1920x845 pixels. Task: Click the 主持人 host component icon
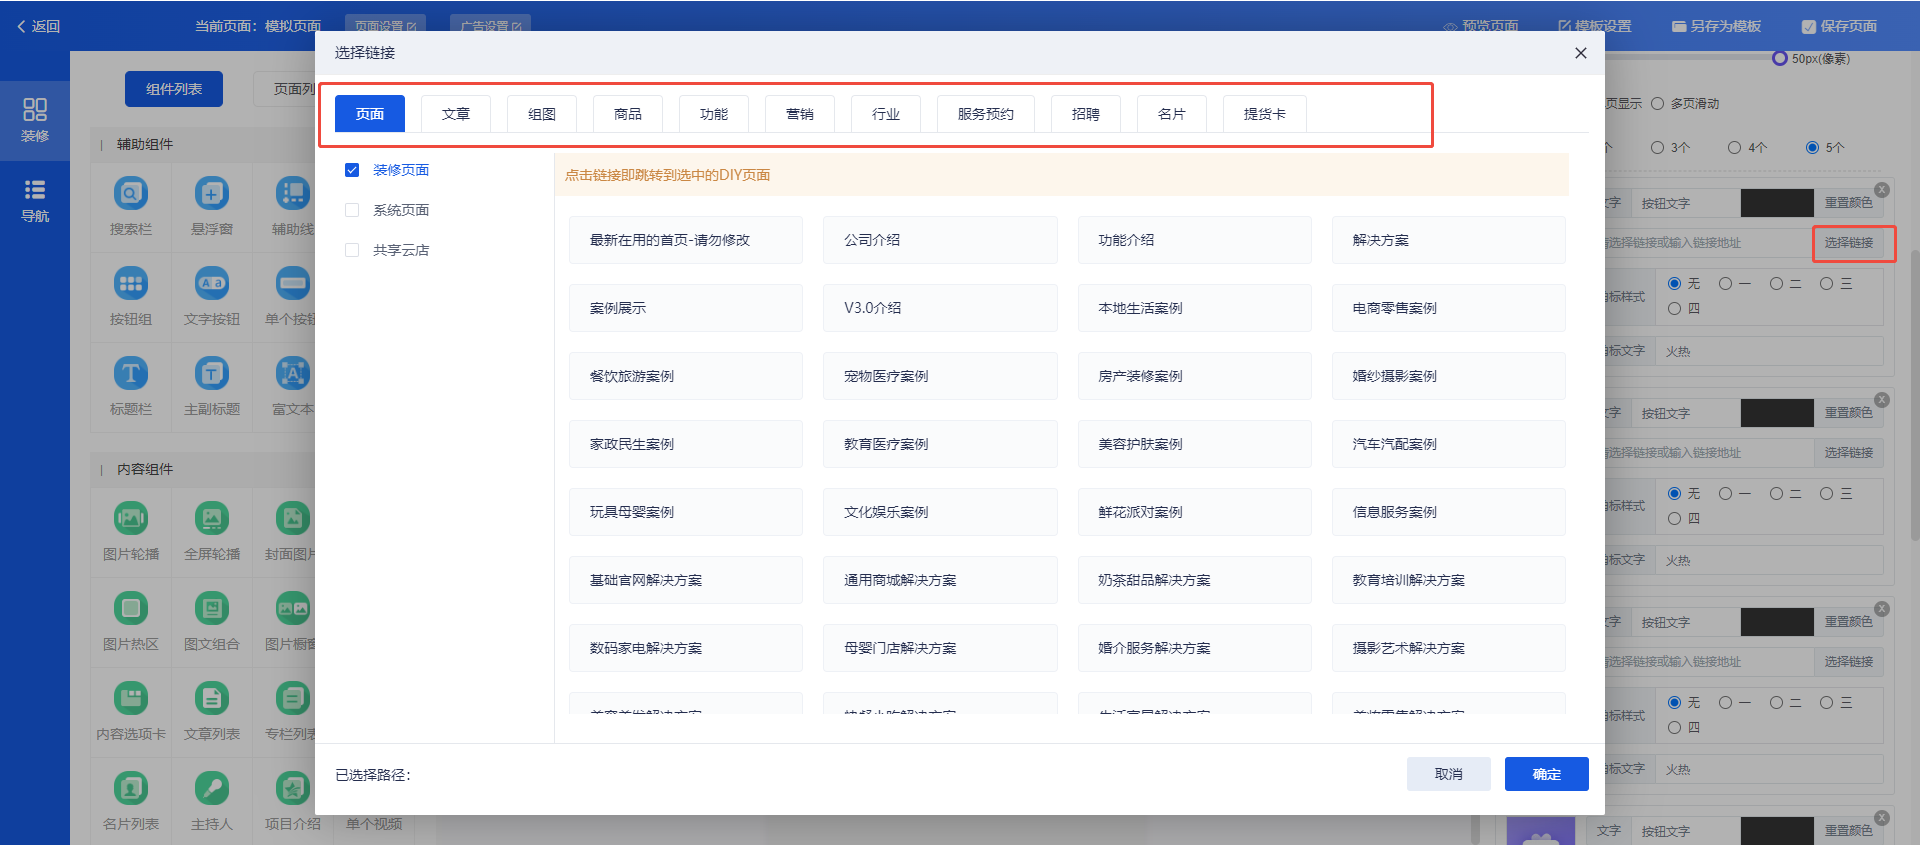click(x=211, y=788)
